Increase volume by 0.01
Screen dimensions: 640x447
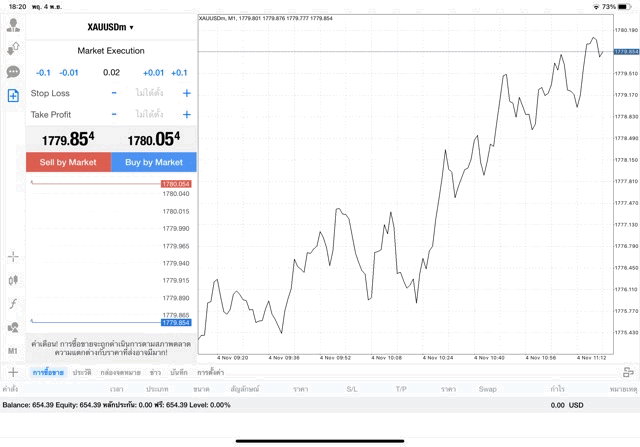pyautogui.click(x=153, y=73)
